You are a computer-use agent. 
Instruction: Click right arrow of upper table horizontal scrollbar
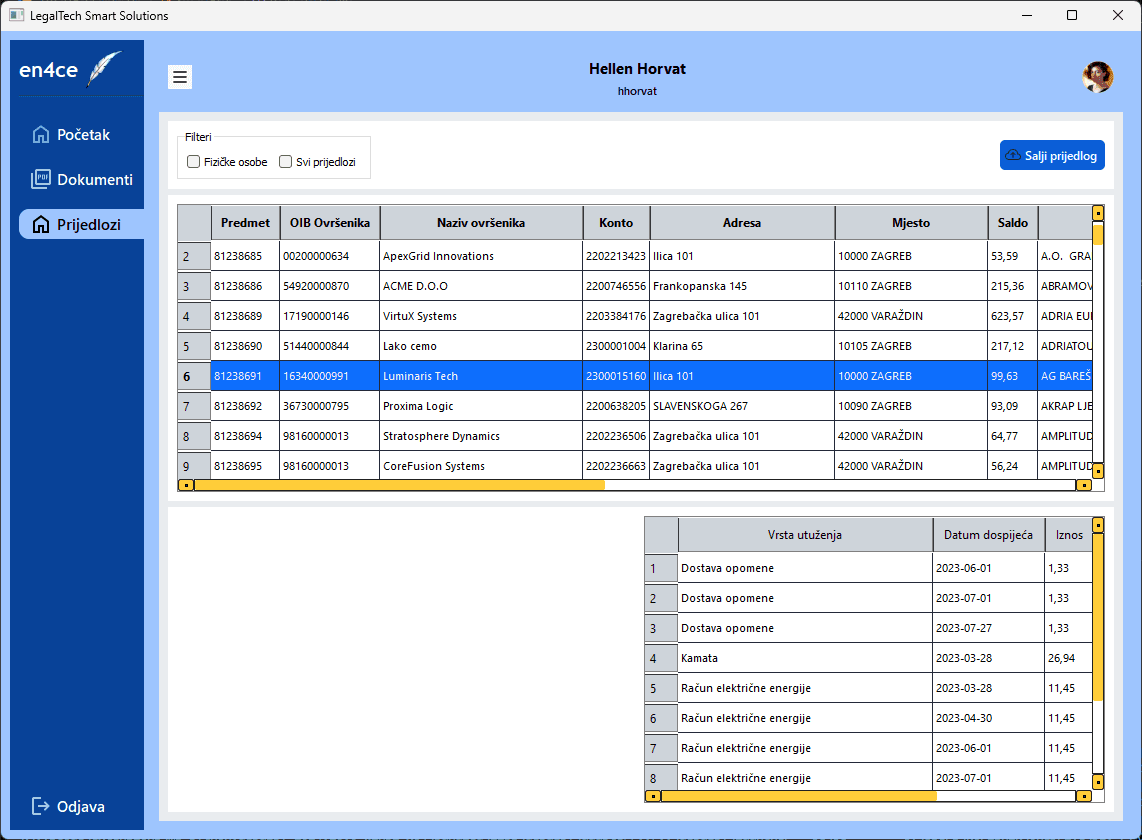click(1083, 485)
